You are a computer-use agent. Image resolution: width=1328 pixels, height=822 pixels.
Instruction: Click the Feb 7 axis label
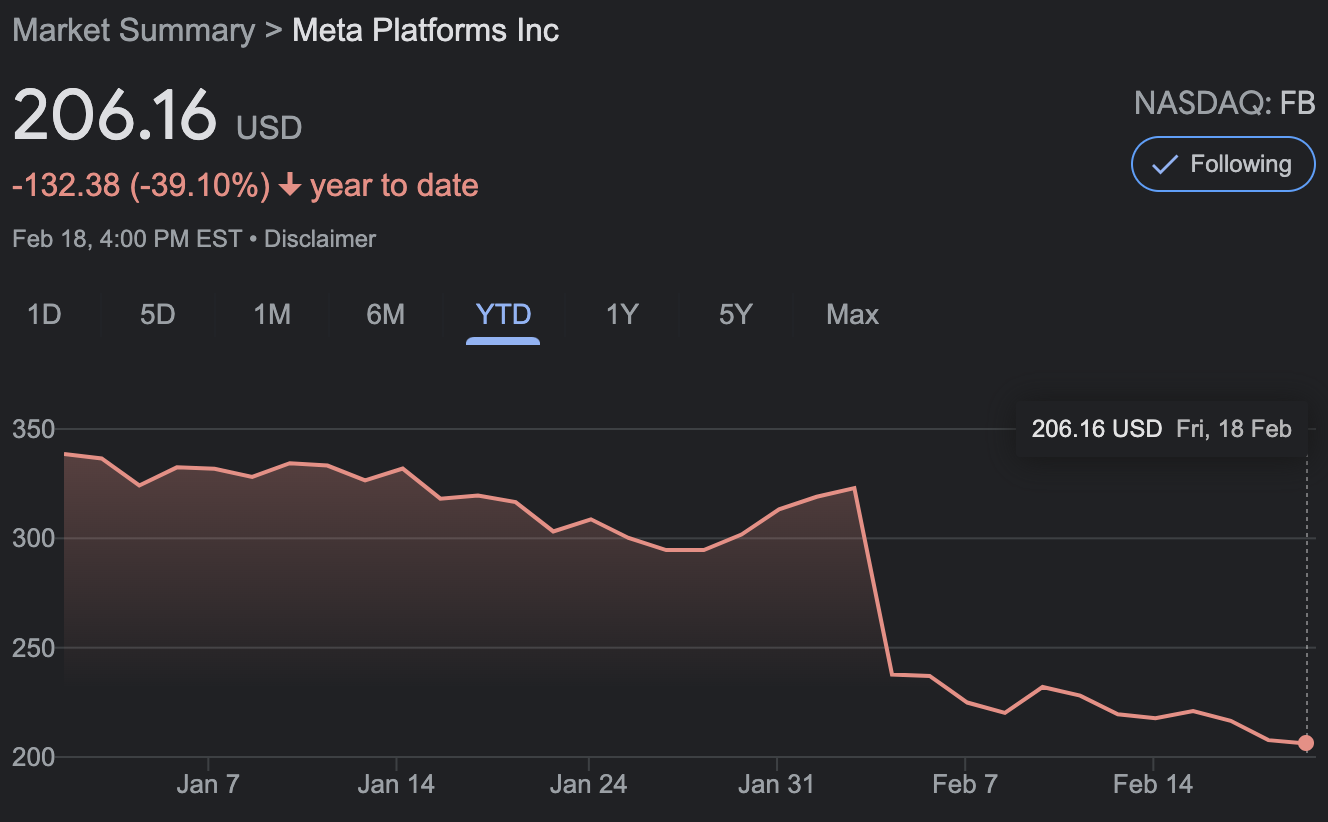click(965, 784)
